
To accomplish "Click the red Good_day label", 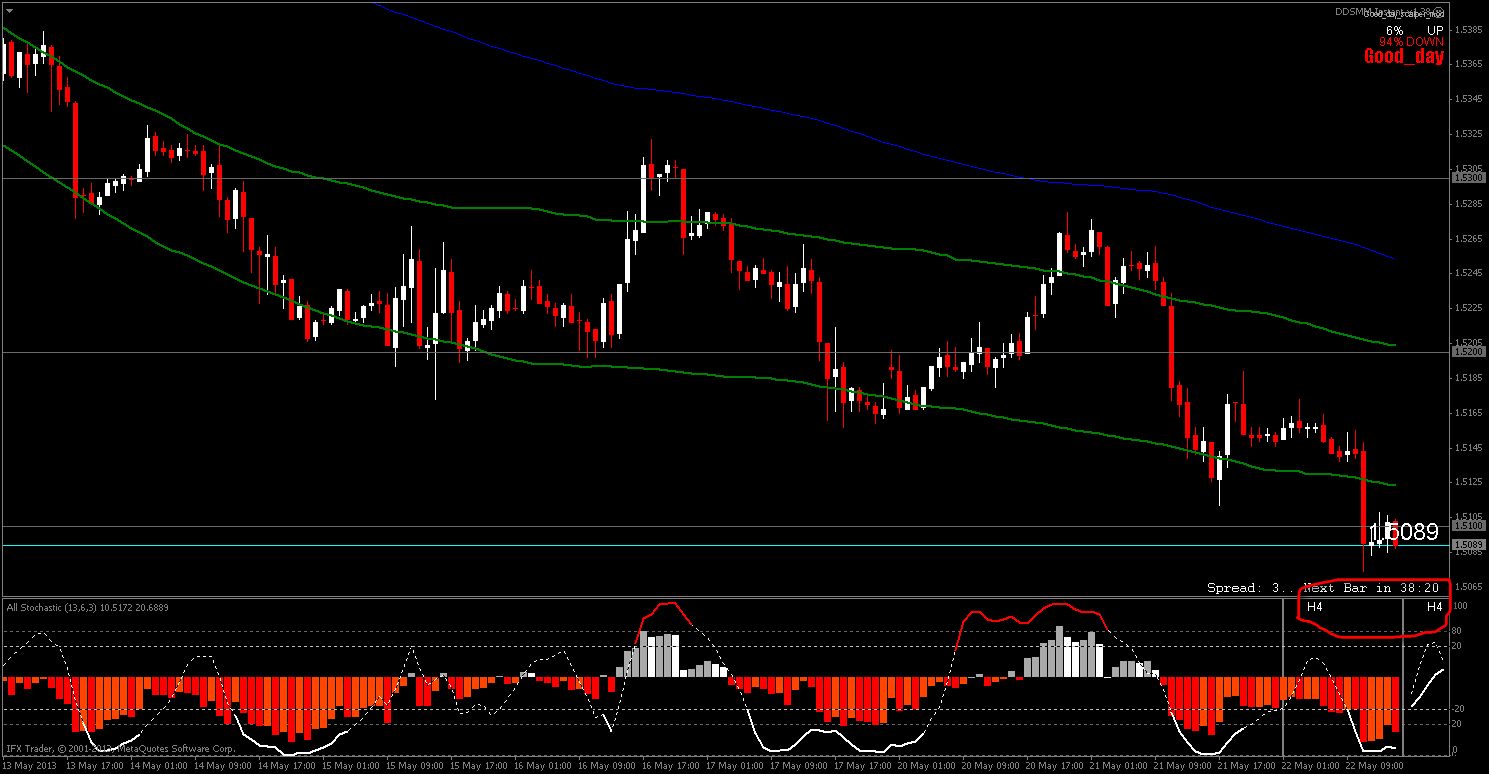I will [x=1404, y=56].
